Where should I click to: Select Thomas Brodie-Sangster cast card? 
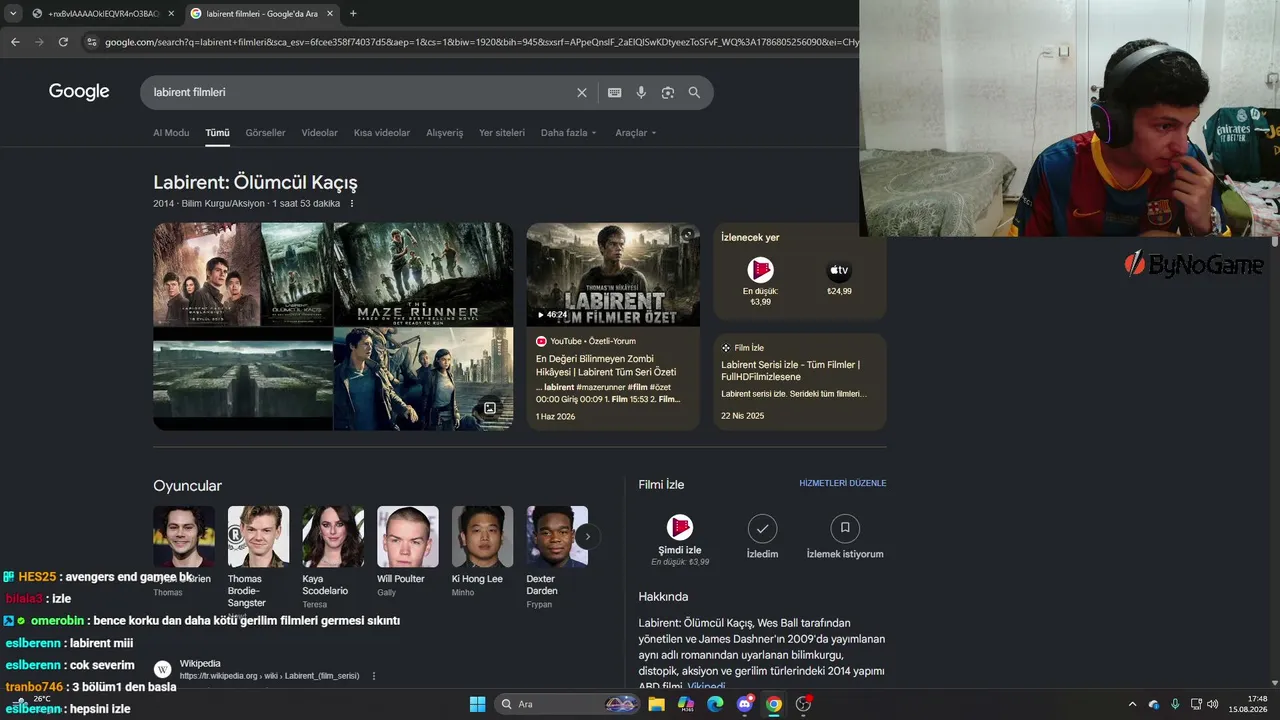coord(258,557)
